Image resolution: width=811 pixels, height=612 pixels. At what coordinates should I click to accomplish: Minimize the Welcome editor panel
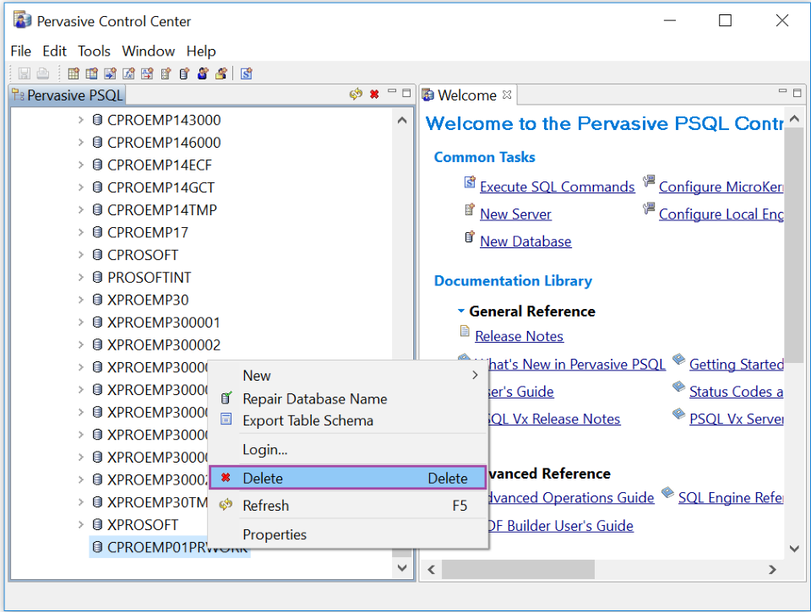pos(783,92)
